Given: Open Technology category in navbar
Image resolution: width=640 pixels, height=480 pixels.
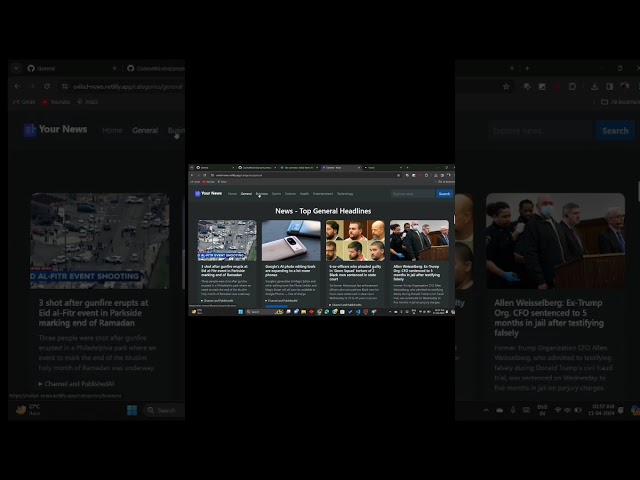Looking at the screenshot, I should point(345,193).
